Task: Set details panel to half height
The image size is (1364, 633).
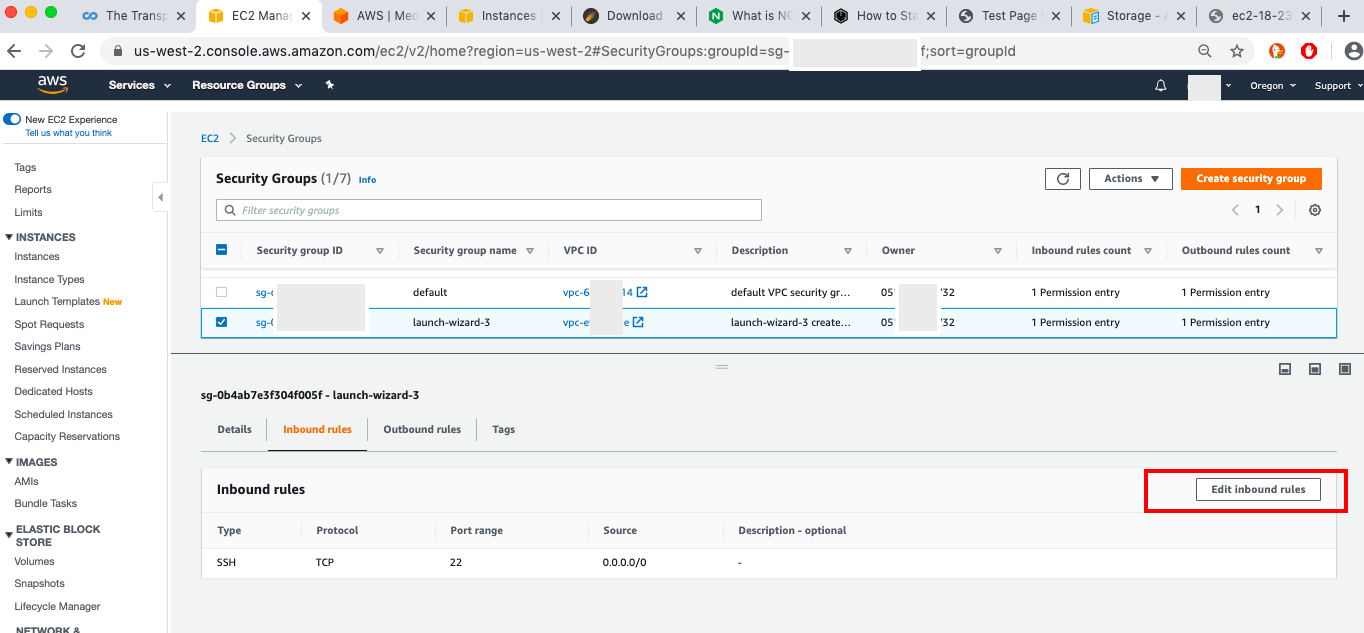Action: pos(1315,369)
